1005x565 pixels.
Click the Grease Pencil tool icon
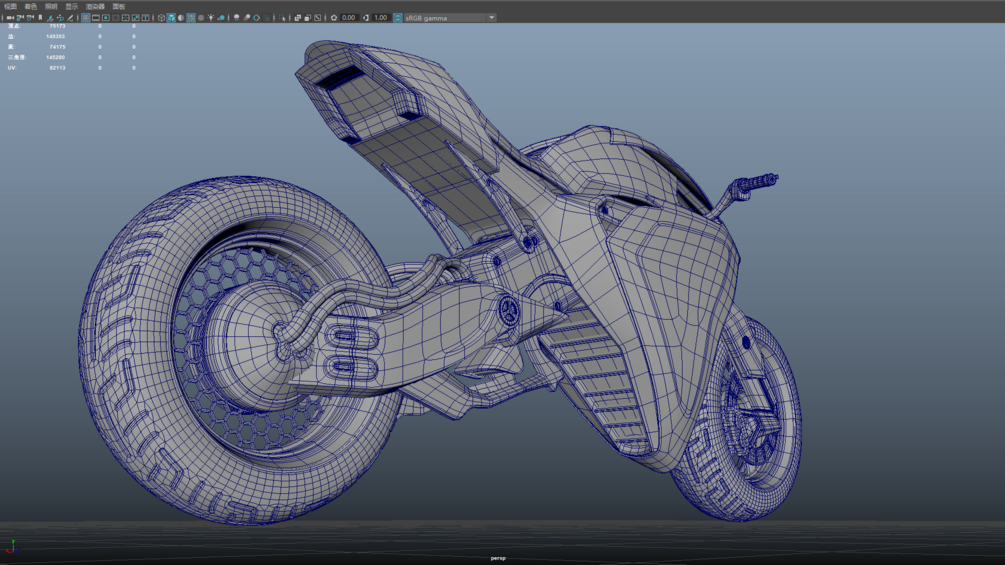click(x=70, y=18)
